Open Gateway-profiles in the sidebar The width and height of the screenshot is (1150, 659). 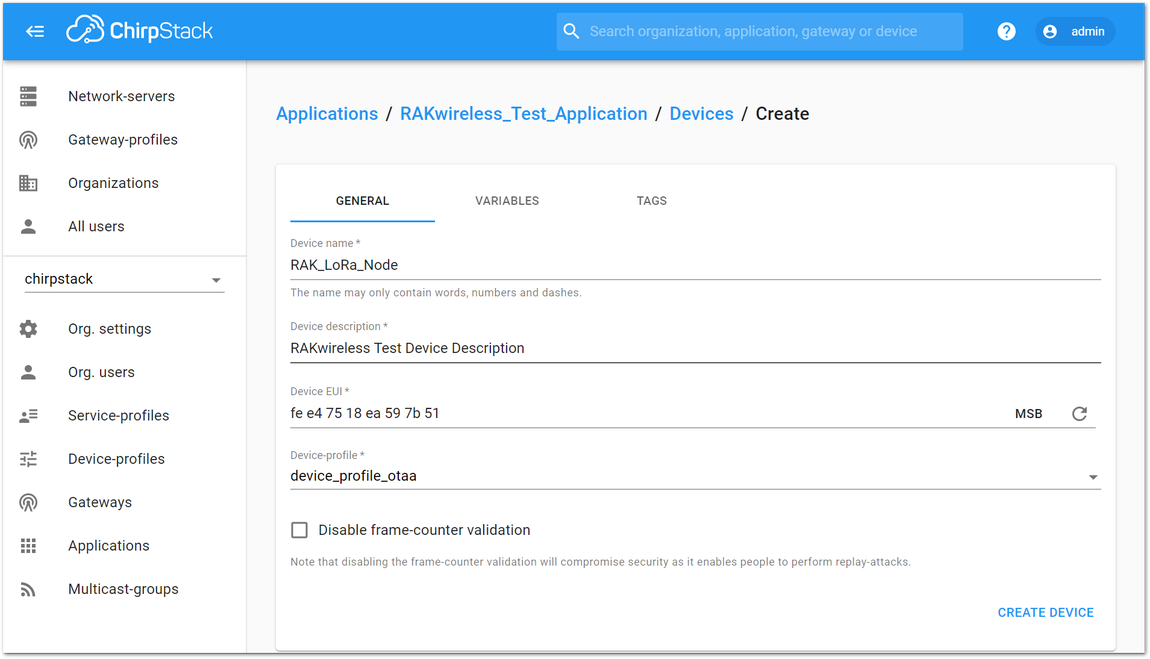click(123, 139)
